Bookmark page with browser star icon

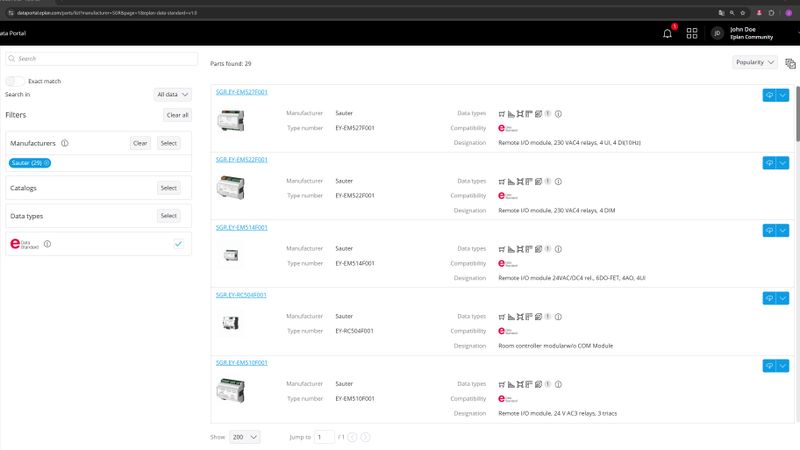pos(743,13)
